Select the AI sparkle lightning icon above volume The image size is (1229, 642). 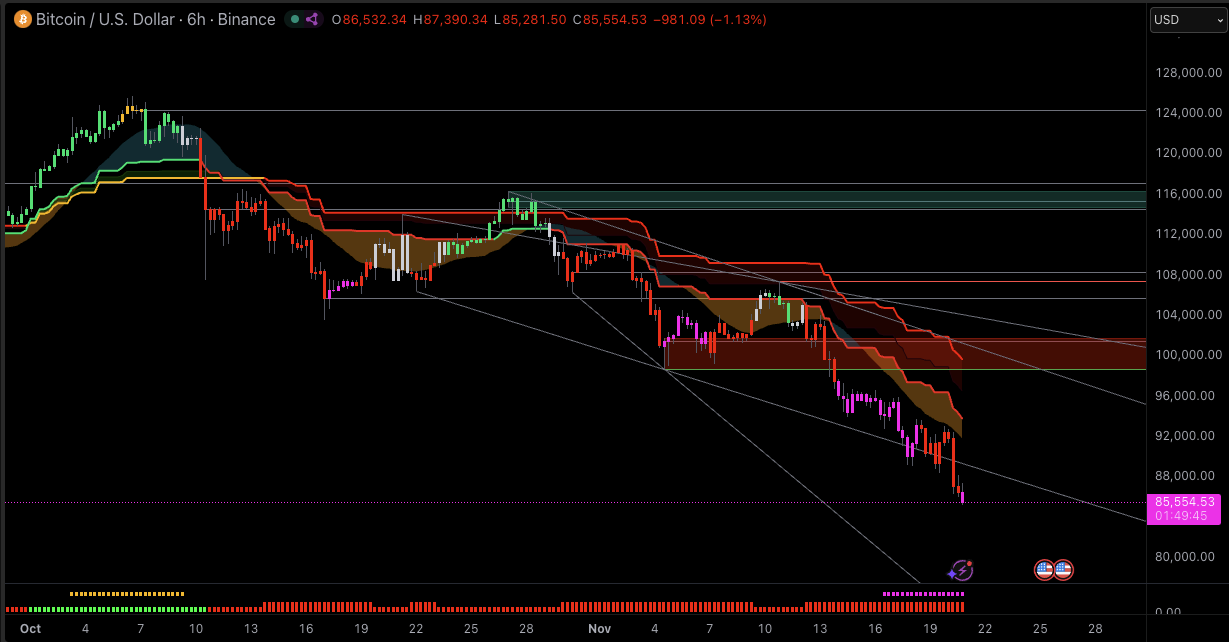(959, 569)
